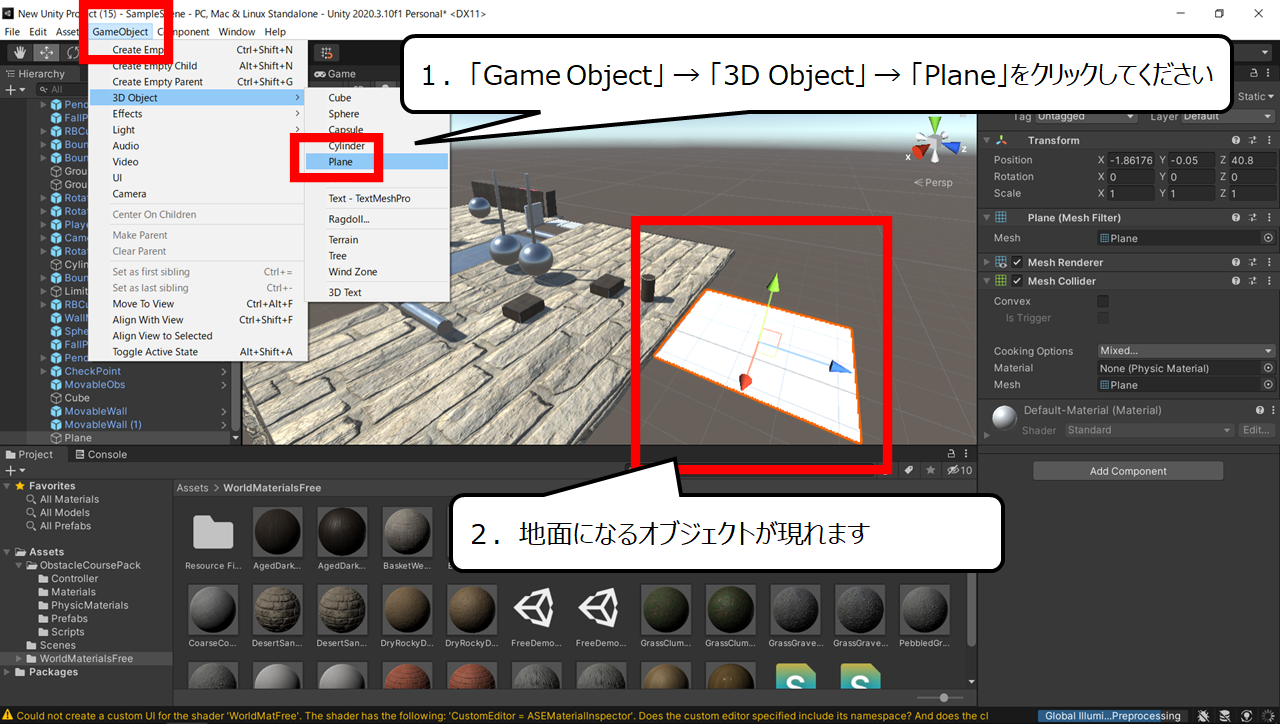Viewport: 1280px width, 724px height.
Task: Open Mesh Filter mesh object picker
Action: [1268, 238]
